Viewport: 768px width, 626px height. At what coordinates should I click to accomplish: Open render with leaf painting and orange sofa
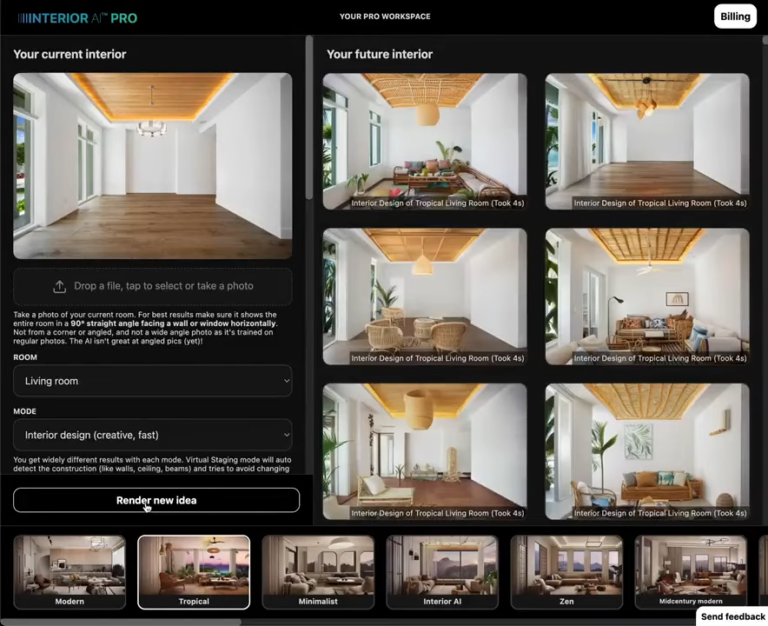(x=647, y=452)
